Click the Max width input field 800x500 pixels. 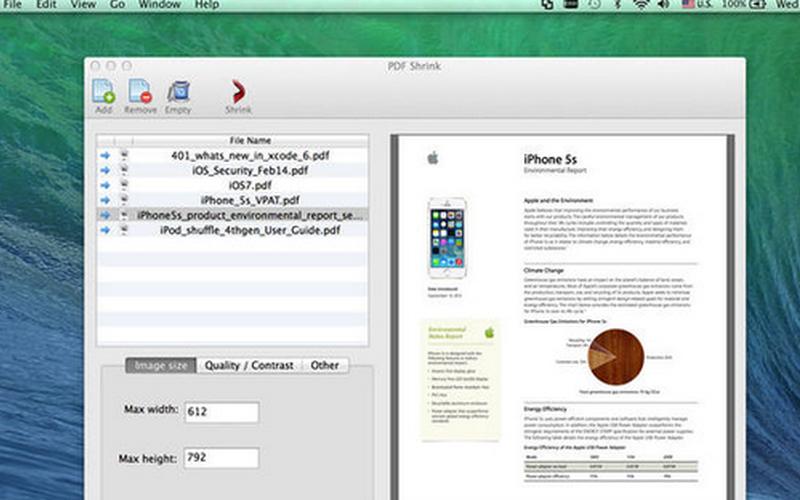pyautogui.click(x=221, y=412)
